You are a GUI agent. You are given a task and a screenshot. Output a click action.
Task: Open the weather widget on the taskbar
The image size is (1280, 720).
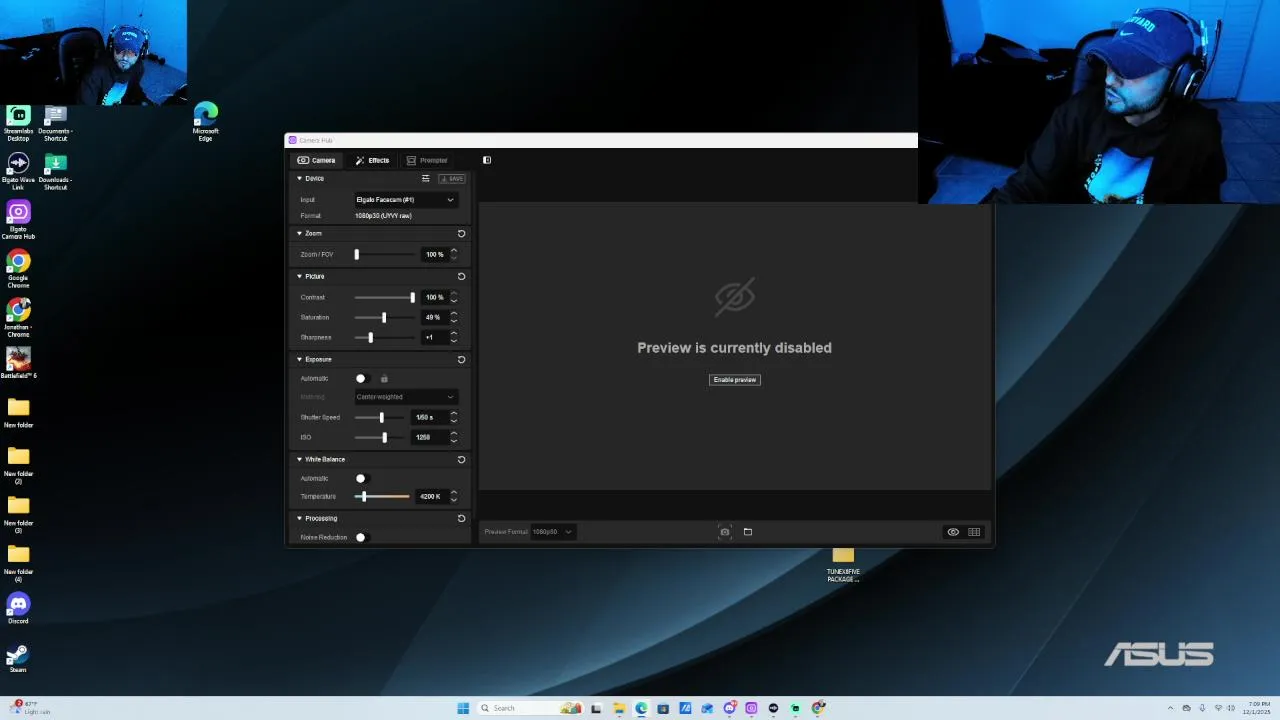[30, 708]
